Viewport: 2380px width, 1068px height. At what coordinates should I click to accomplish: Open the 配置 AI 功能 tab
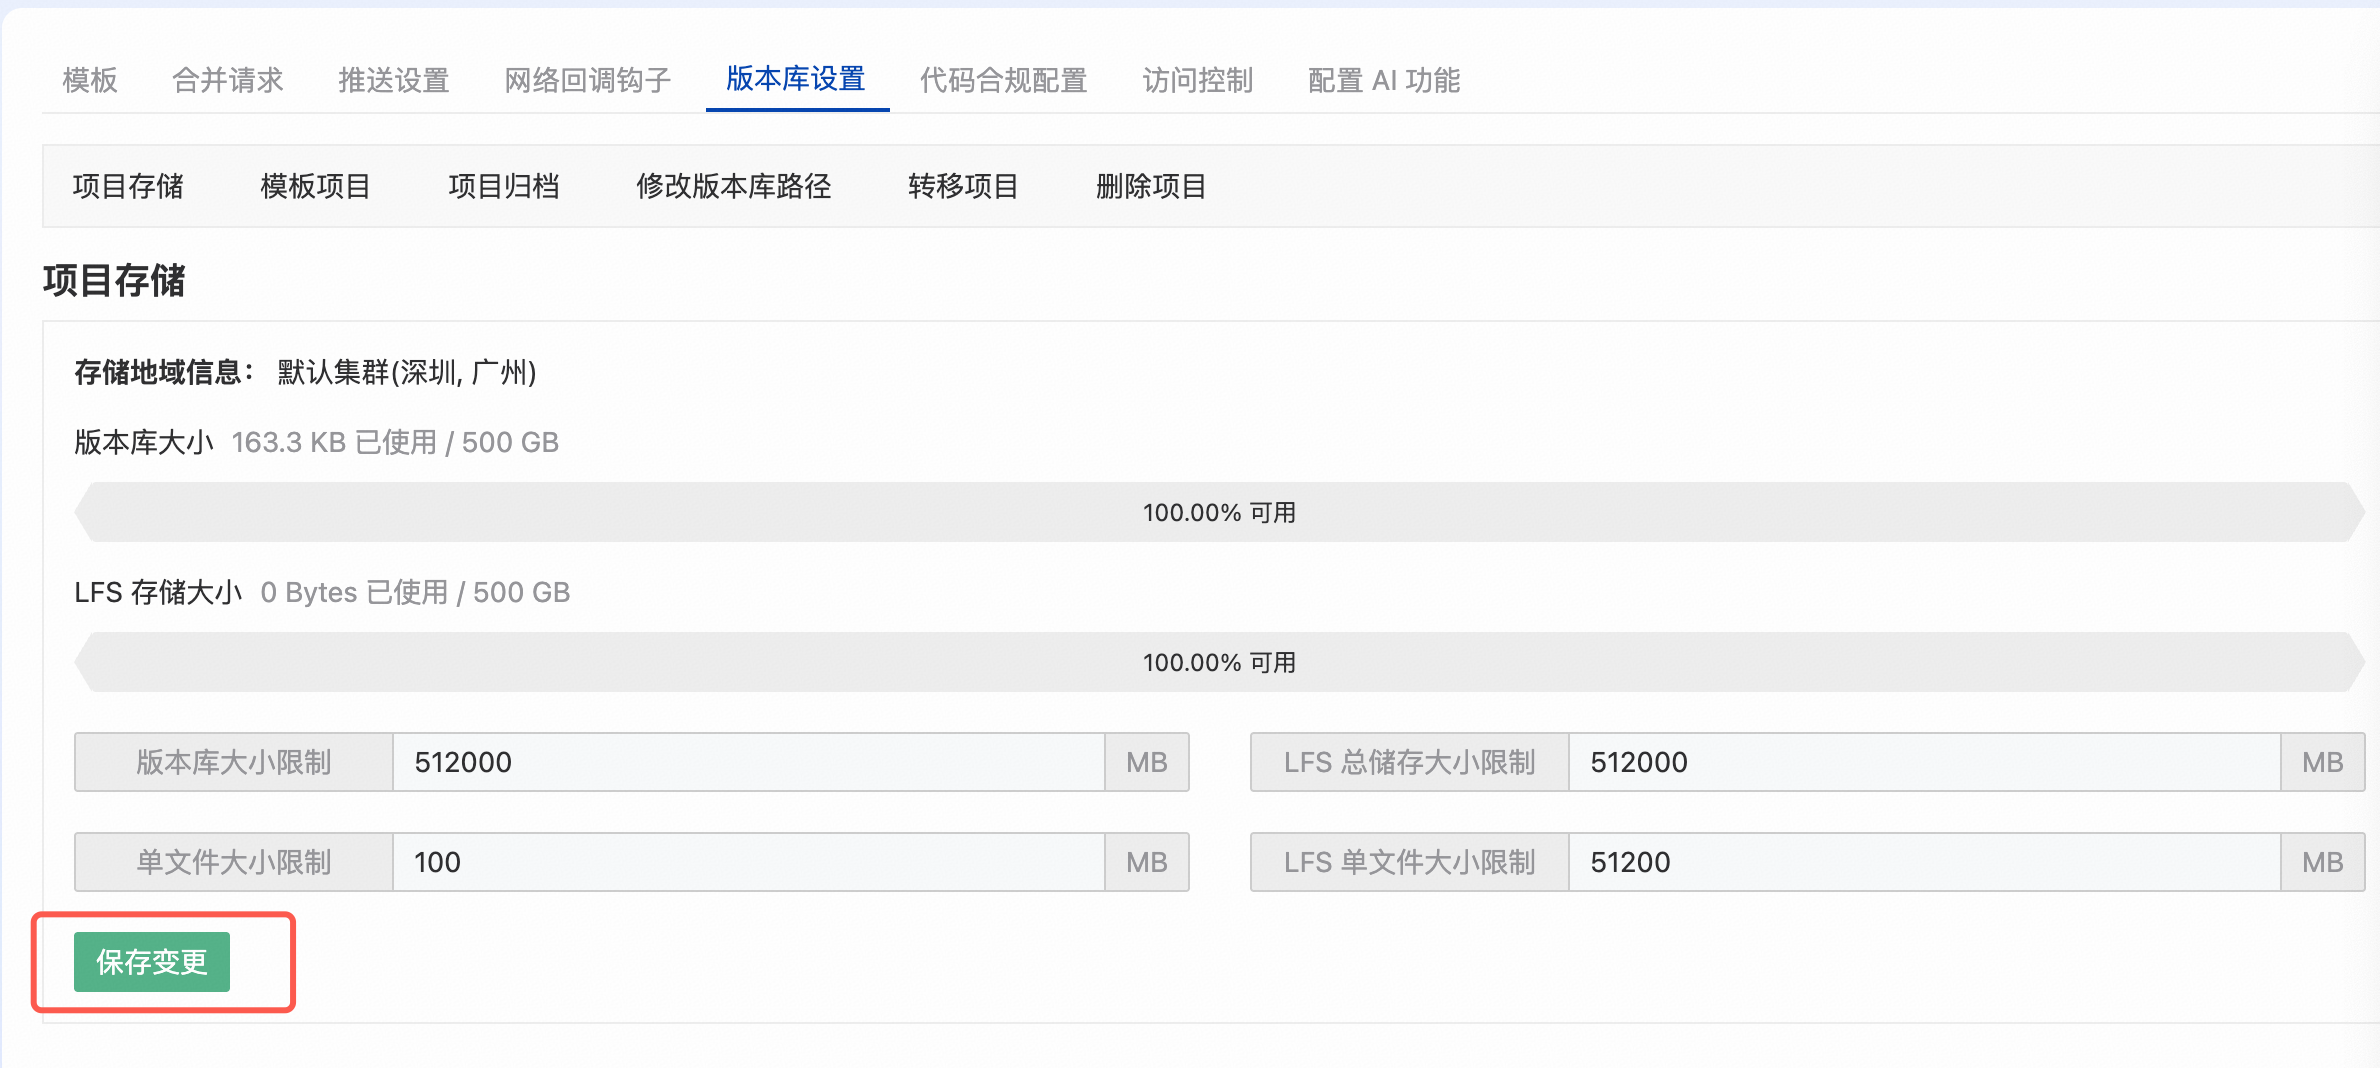tap(1384, 80)
